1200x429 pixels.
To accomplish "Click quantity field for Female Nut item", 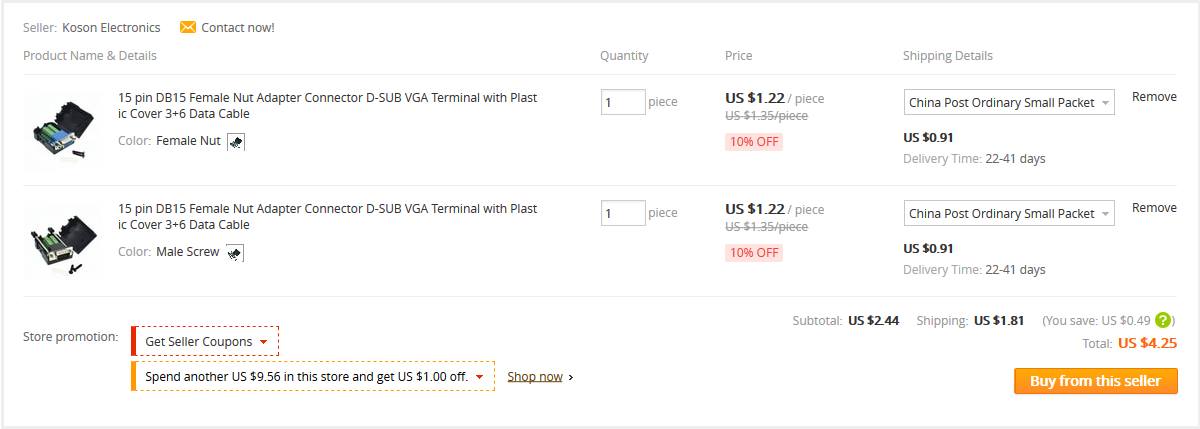I will 622,102.
